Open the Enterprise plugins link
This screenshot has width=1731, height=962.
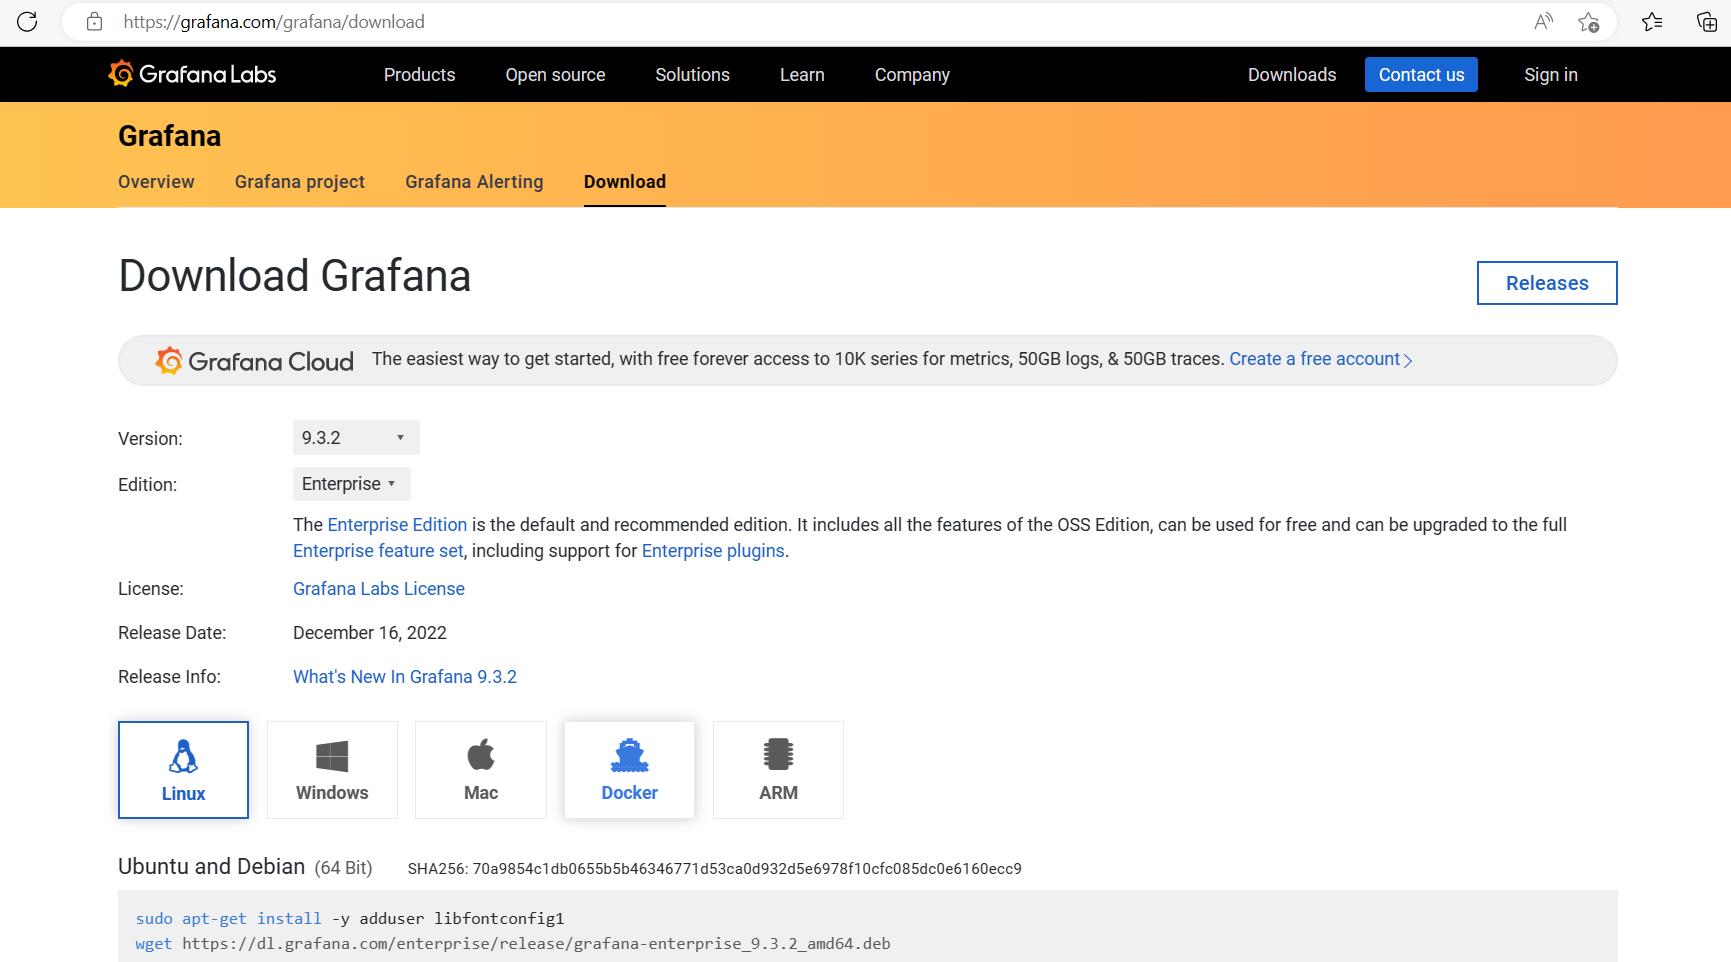[713, 551]
